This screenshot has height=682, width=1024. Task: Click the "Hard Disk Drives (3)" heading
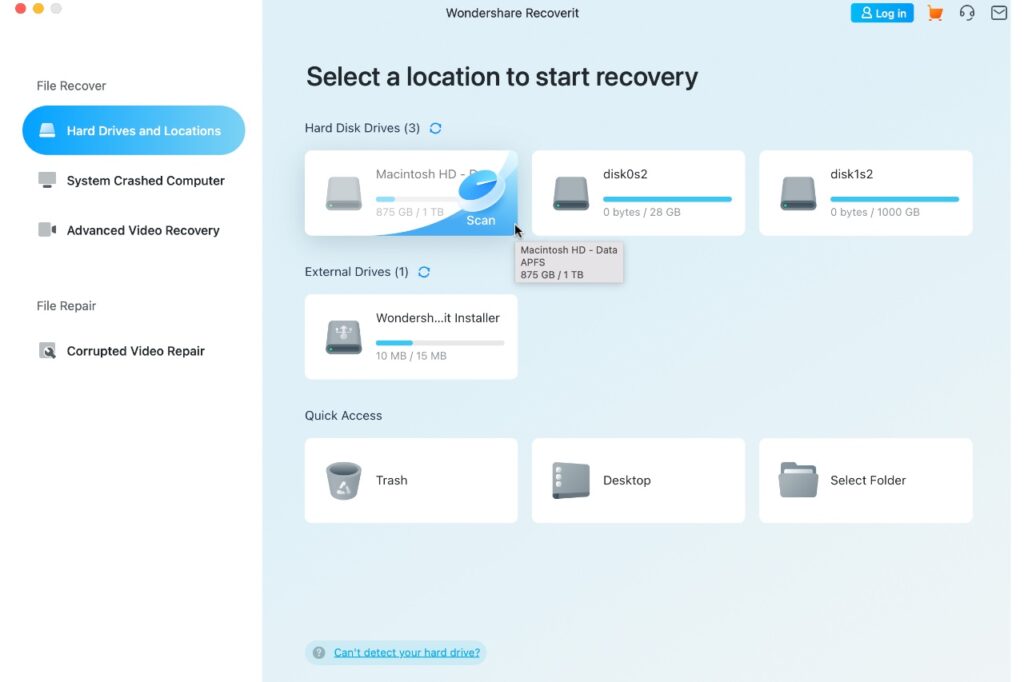point(362,128)
